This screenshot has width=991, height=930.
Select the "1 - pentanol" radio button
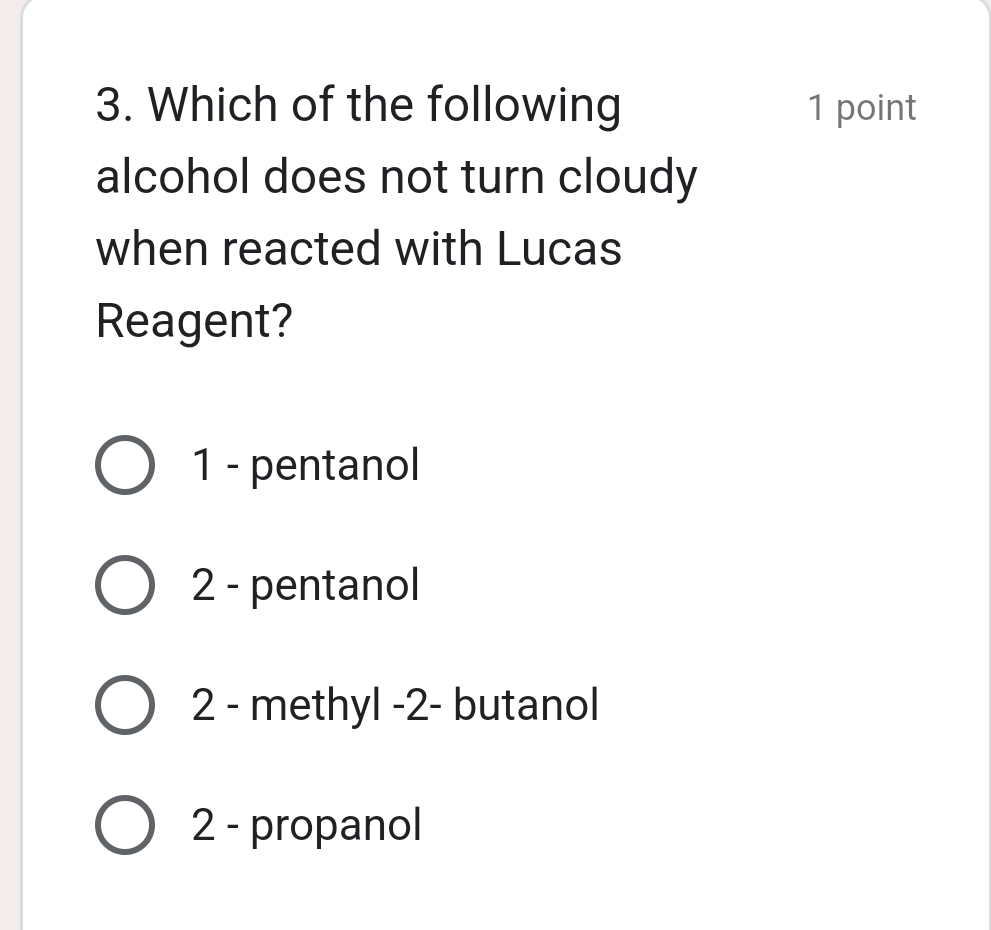tap(124, 464)
